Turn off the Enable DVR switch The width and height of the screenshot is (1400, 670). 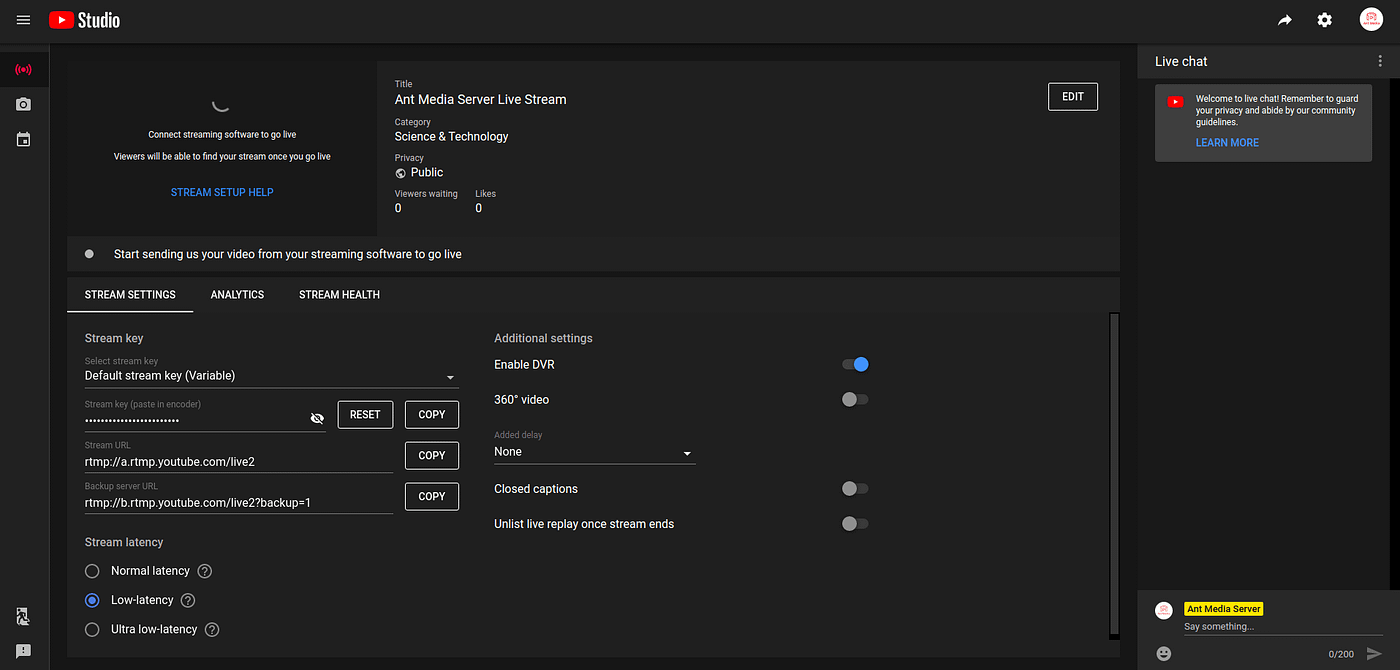pyautogui.click(x=855, y=365)
